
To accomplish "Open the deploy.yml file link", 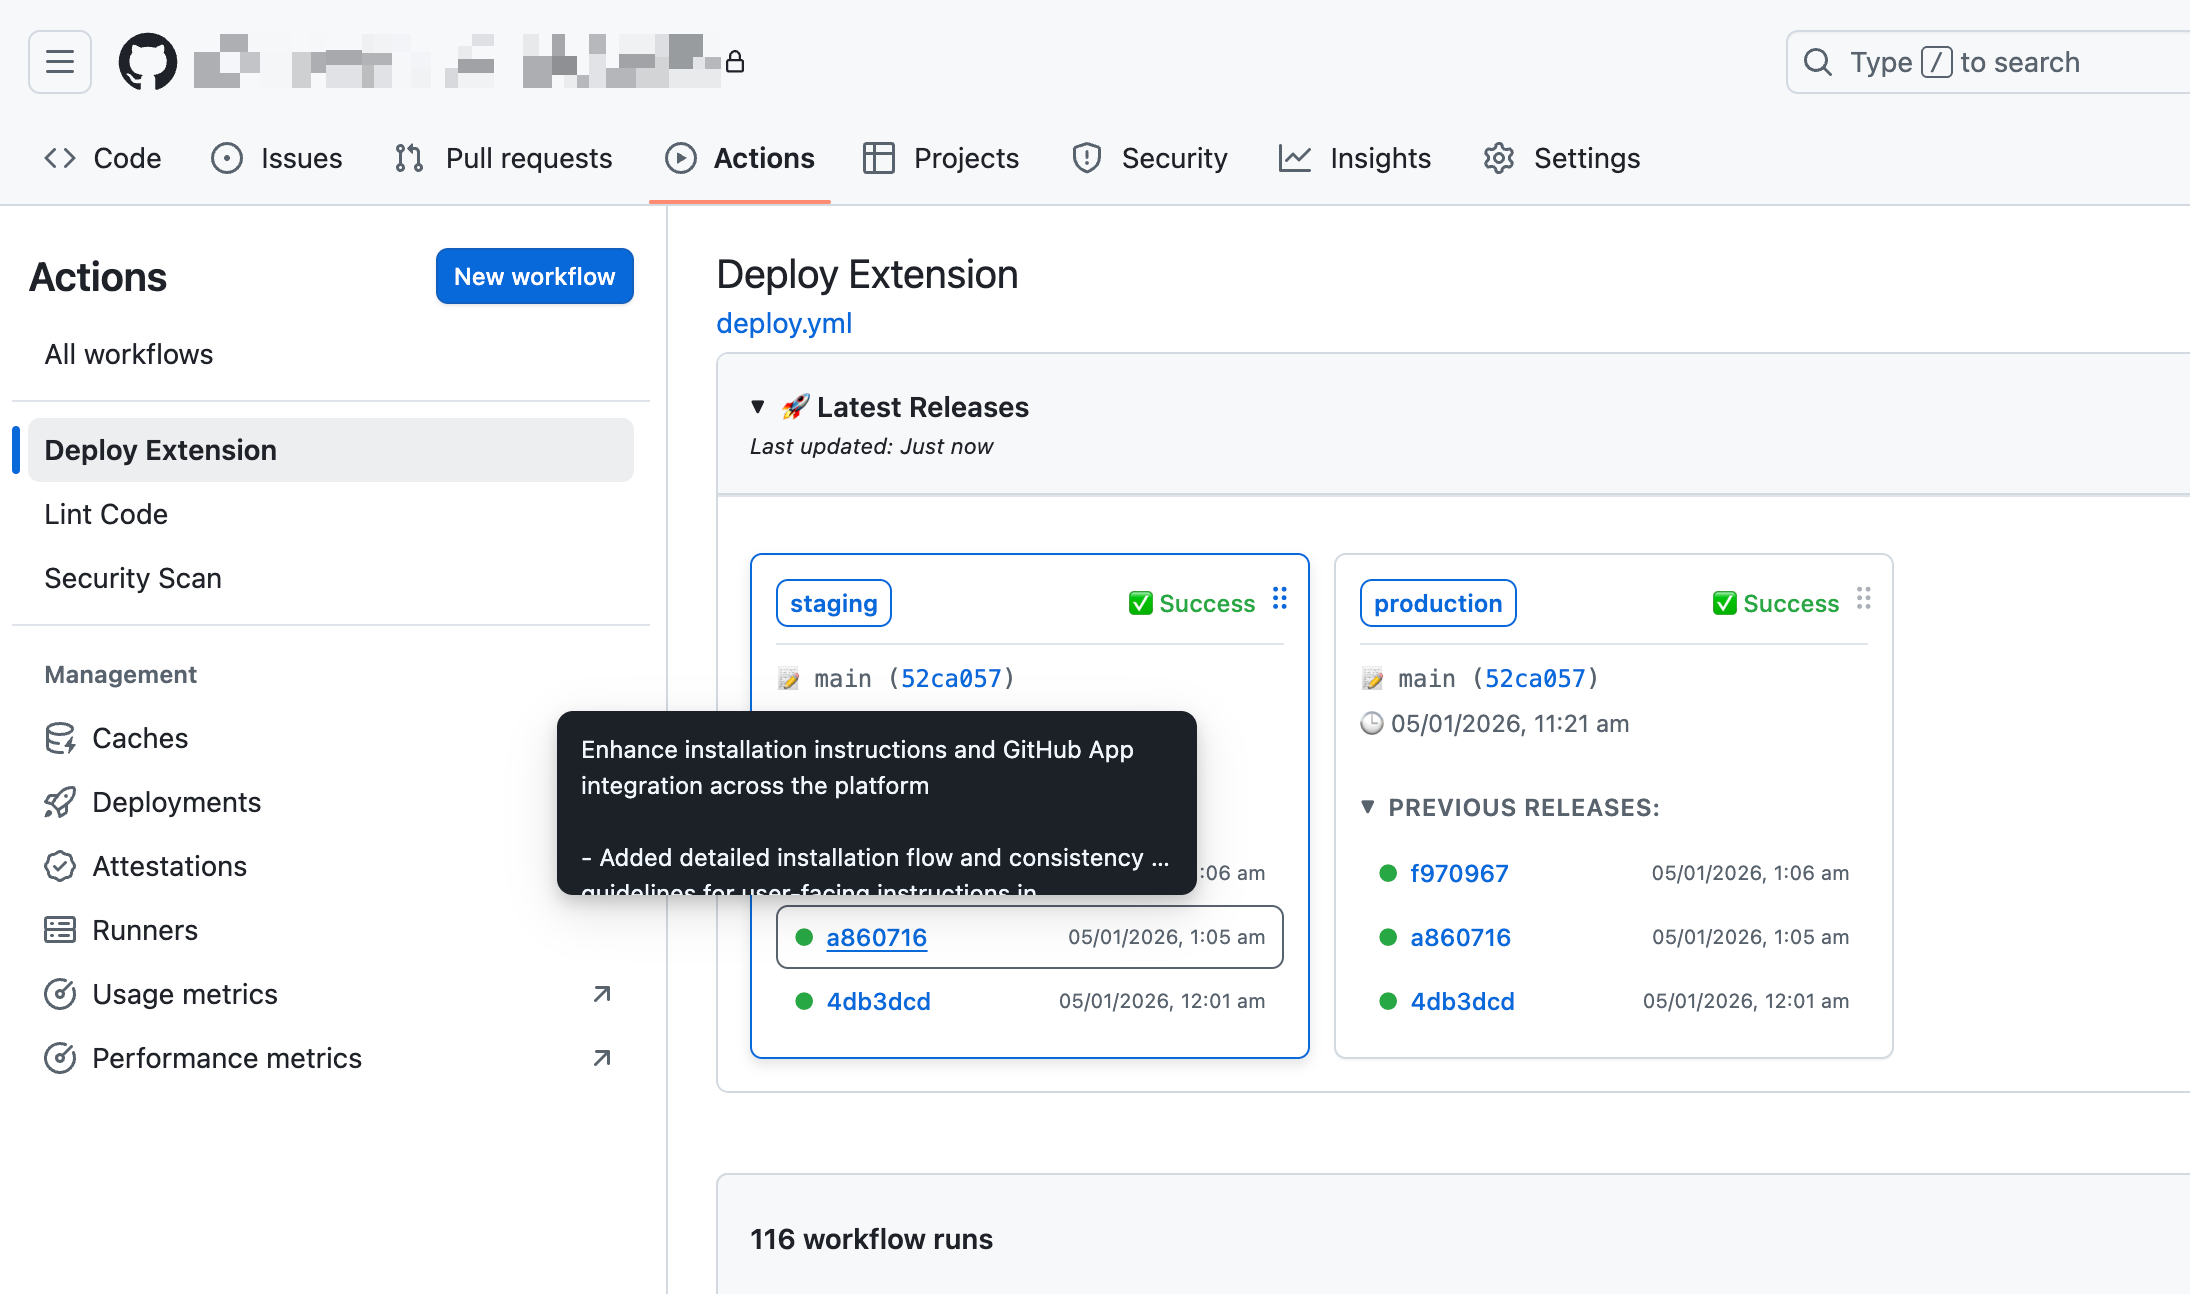I will pos(784,323).
